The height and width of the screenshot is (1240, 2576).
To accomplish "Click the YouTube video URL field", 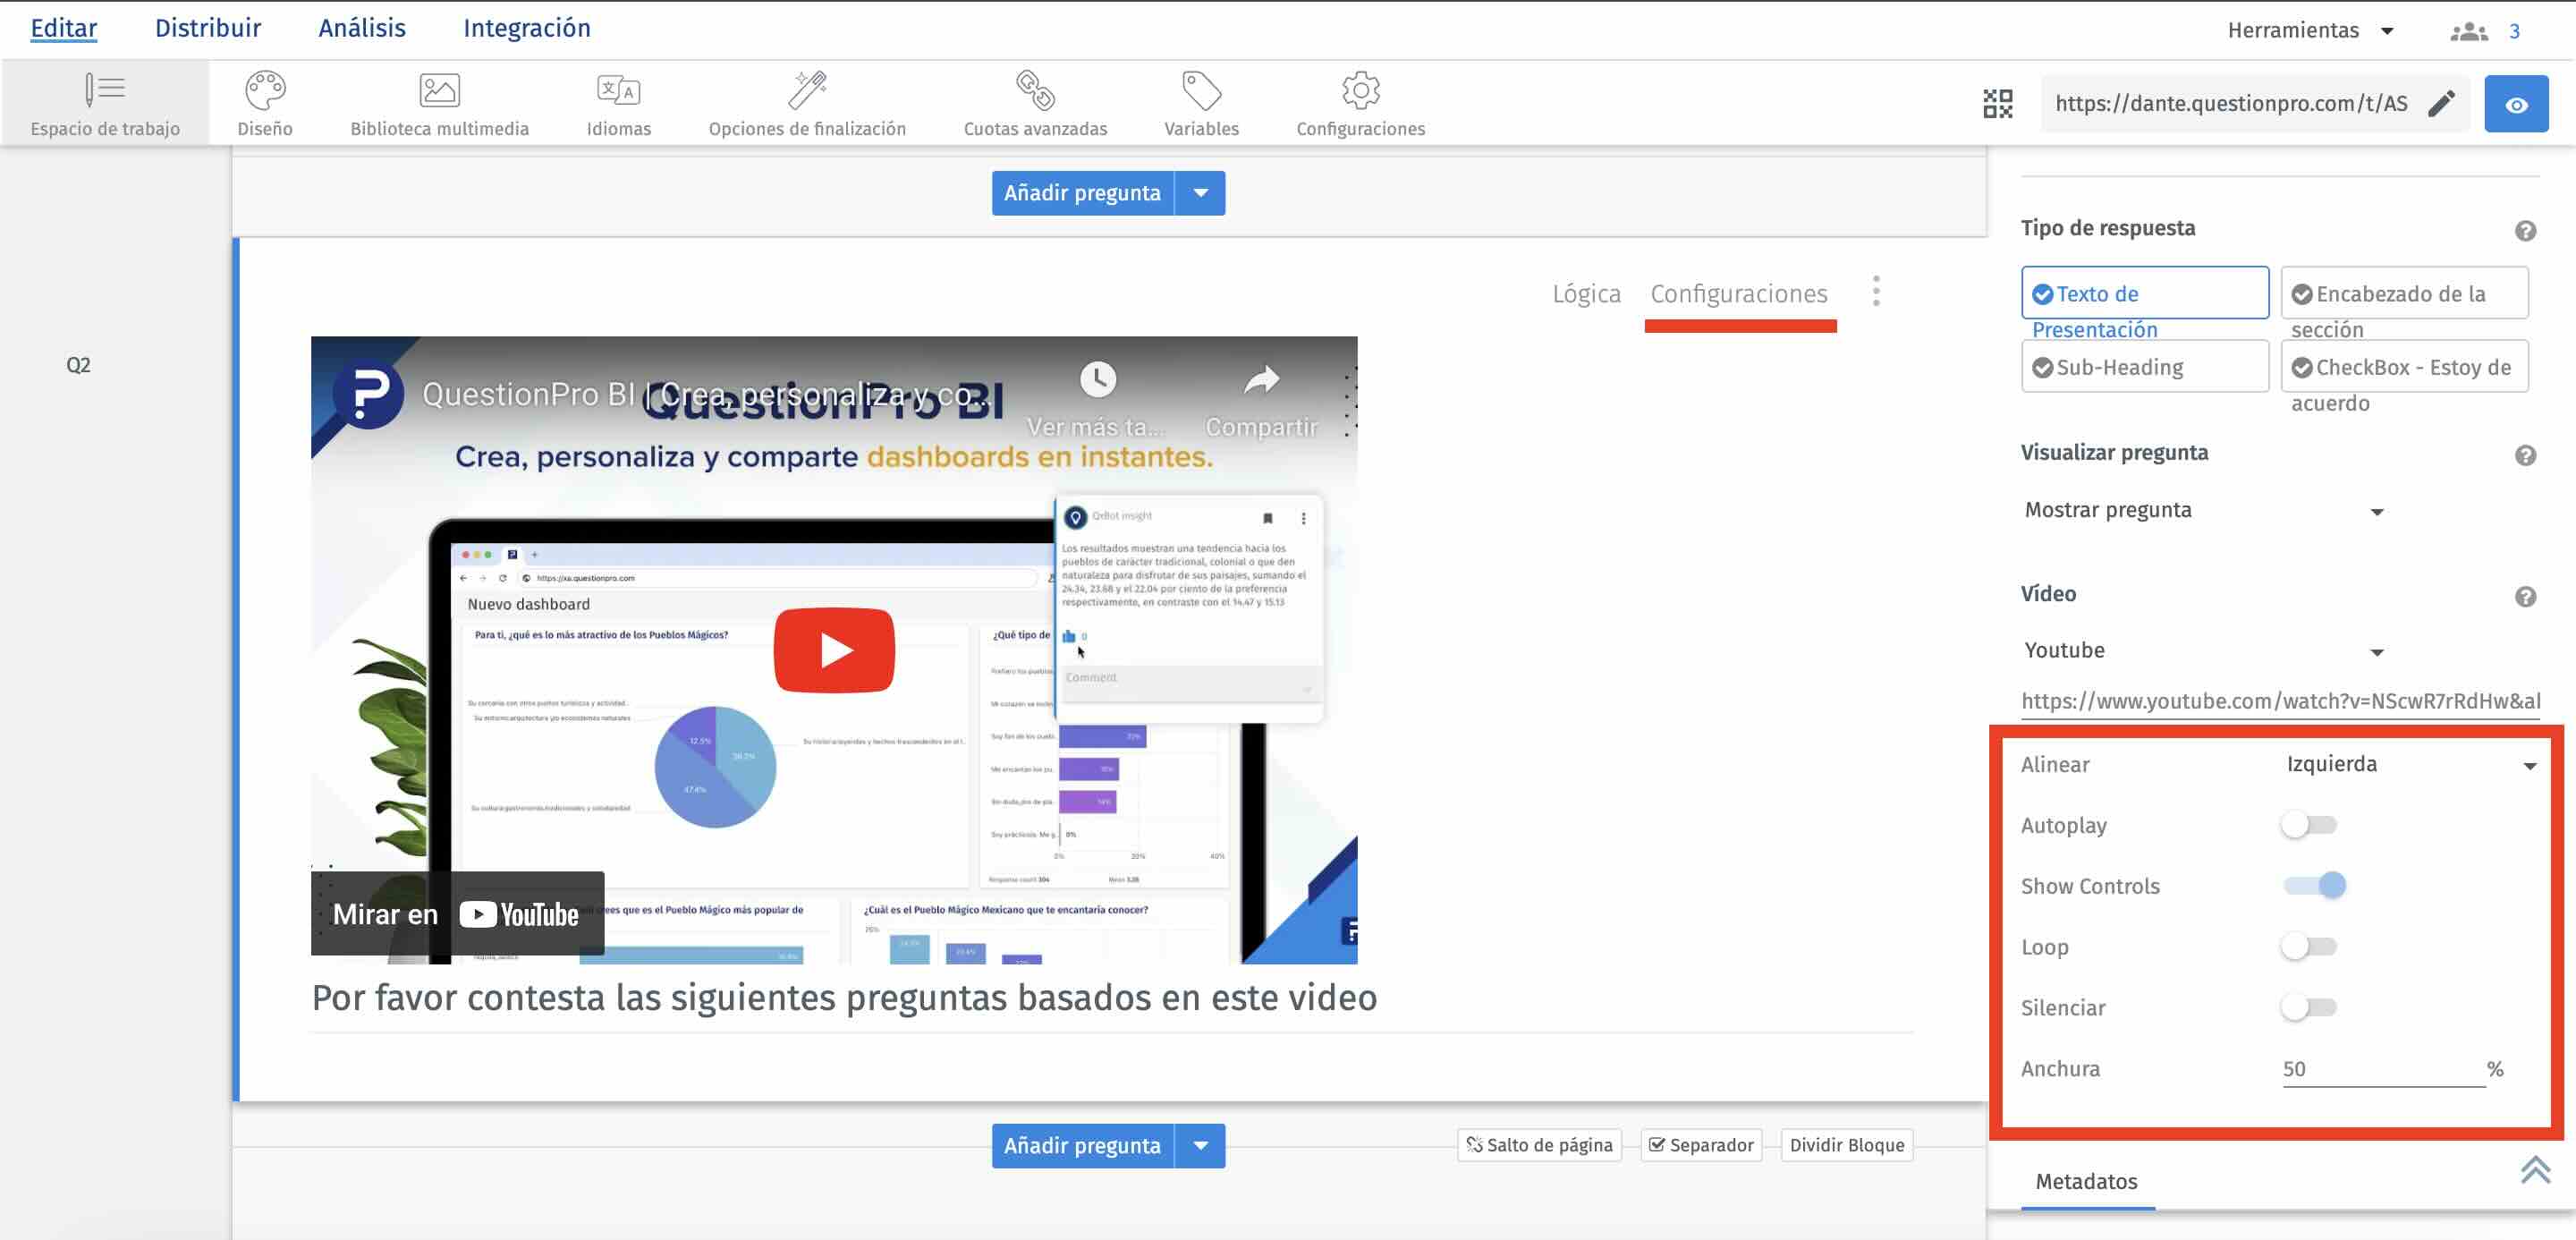I will [2280, 702].
